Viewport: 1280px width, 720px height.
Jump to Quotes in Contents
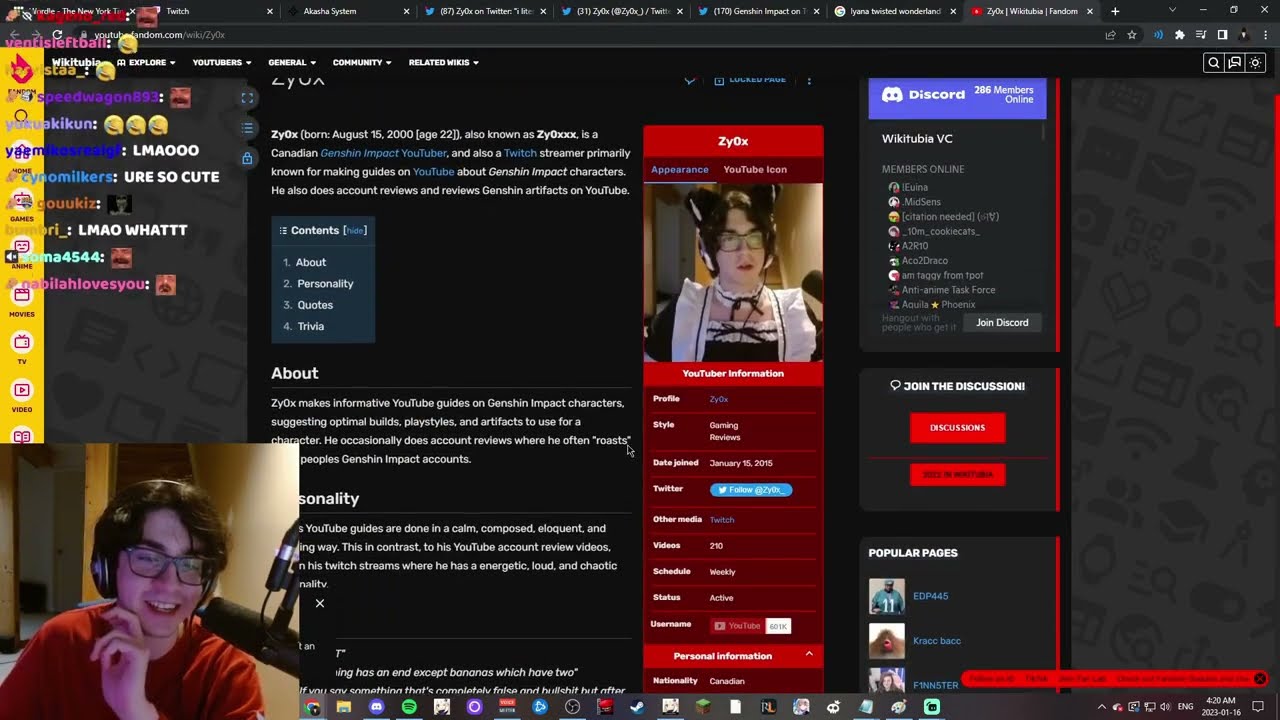click(315, 305)
